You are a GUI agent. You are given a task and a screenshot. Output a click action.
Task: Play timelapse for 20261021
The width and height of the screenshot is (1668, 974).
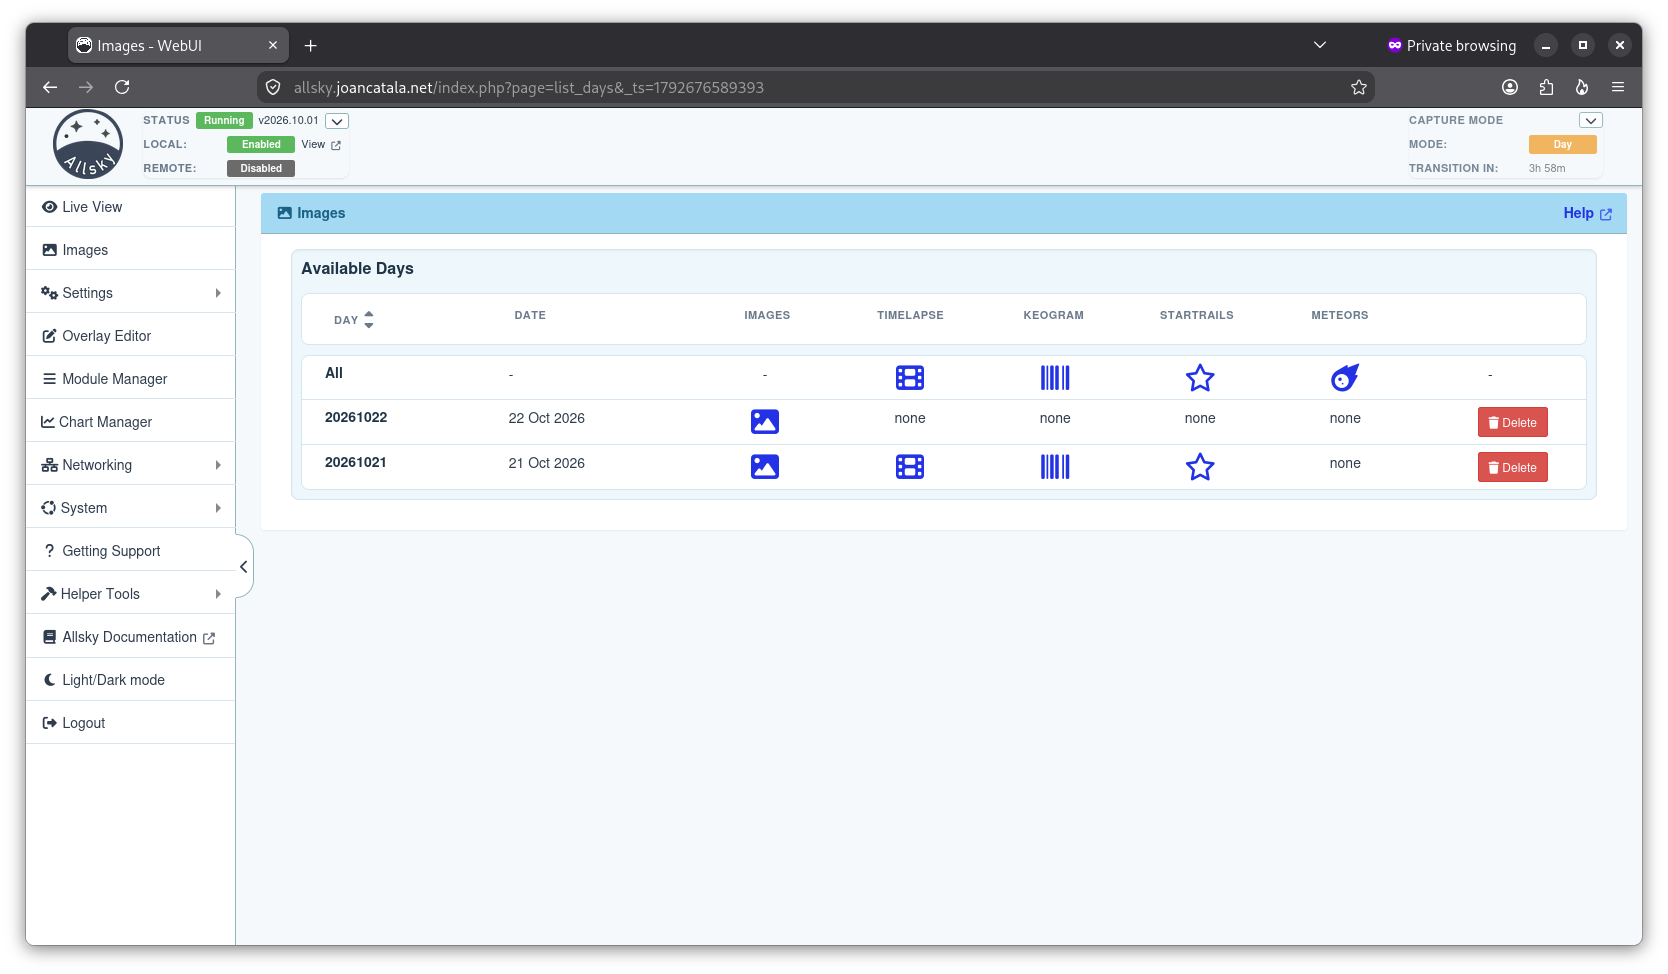tap(909, 467)
